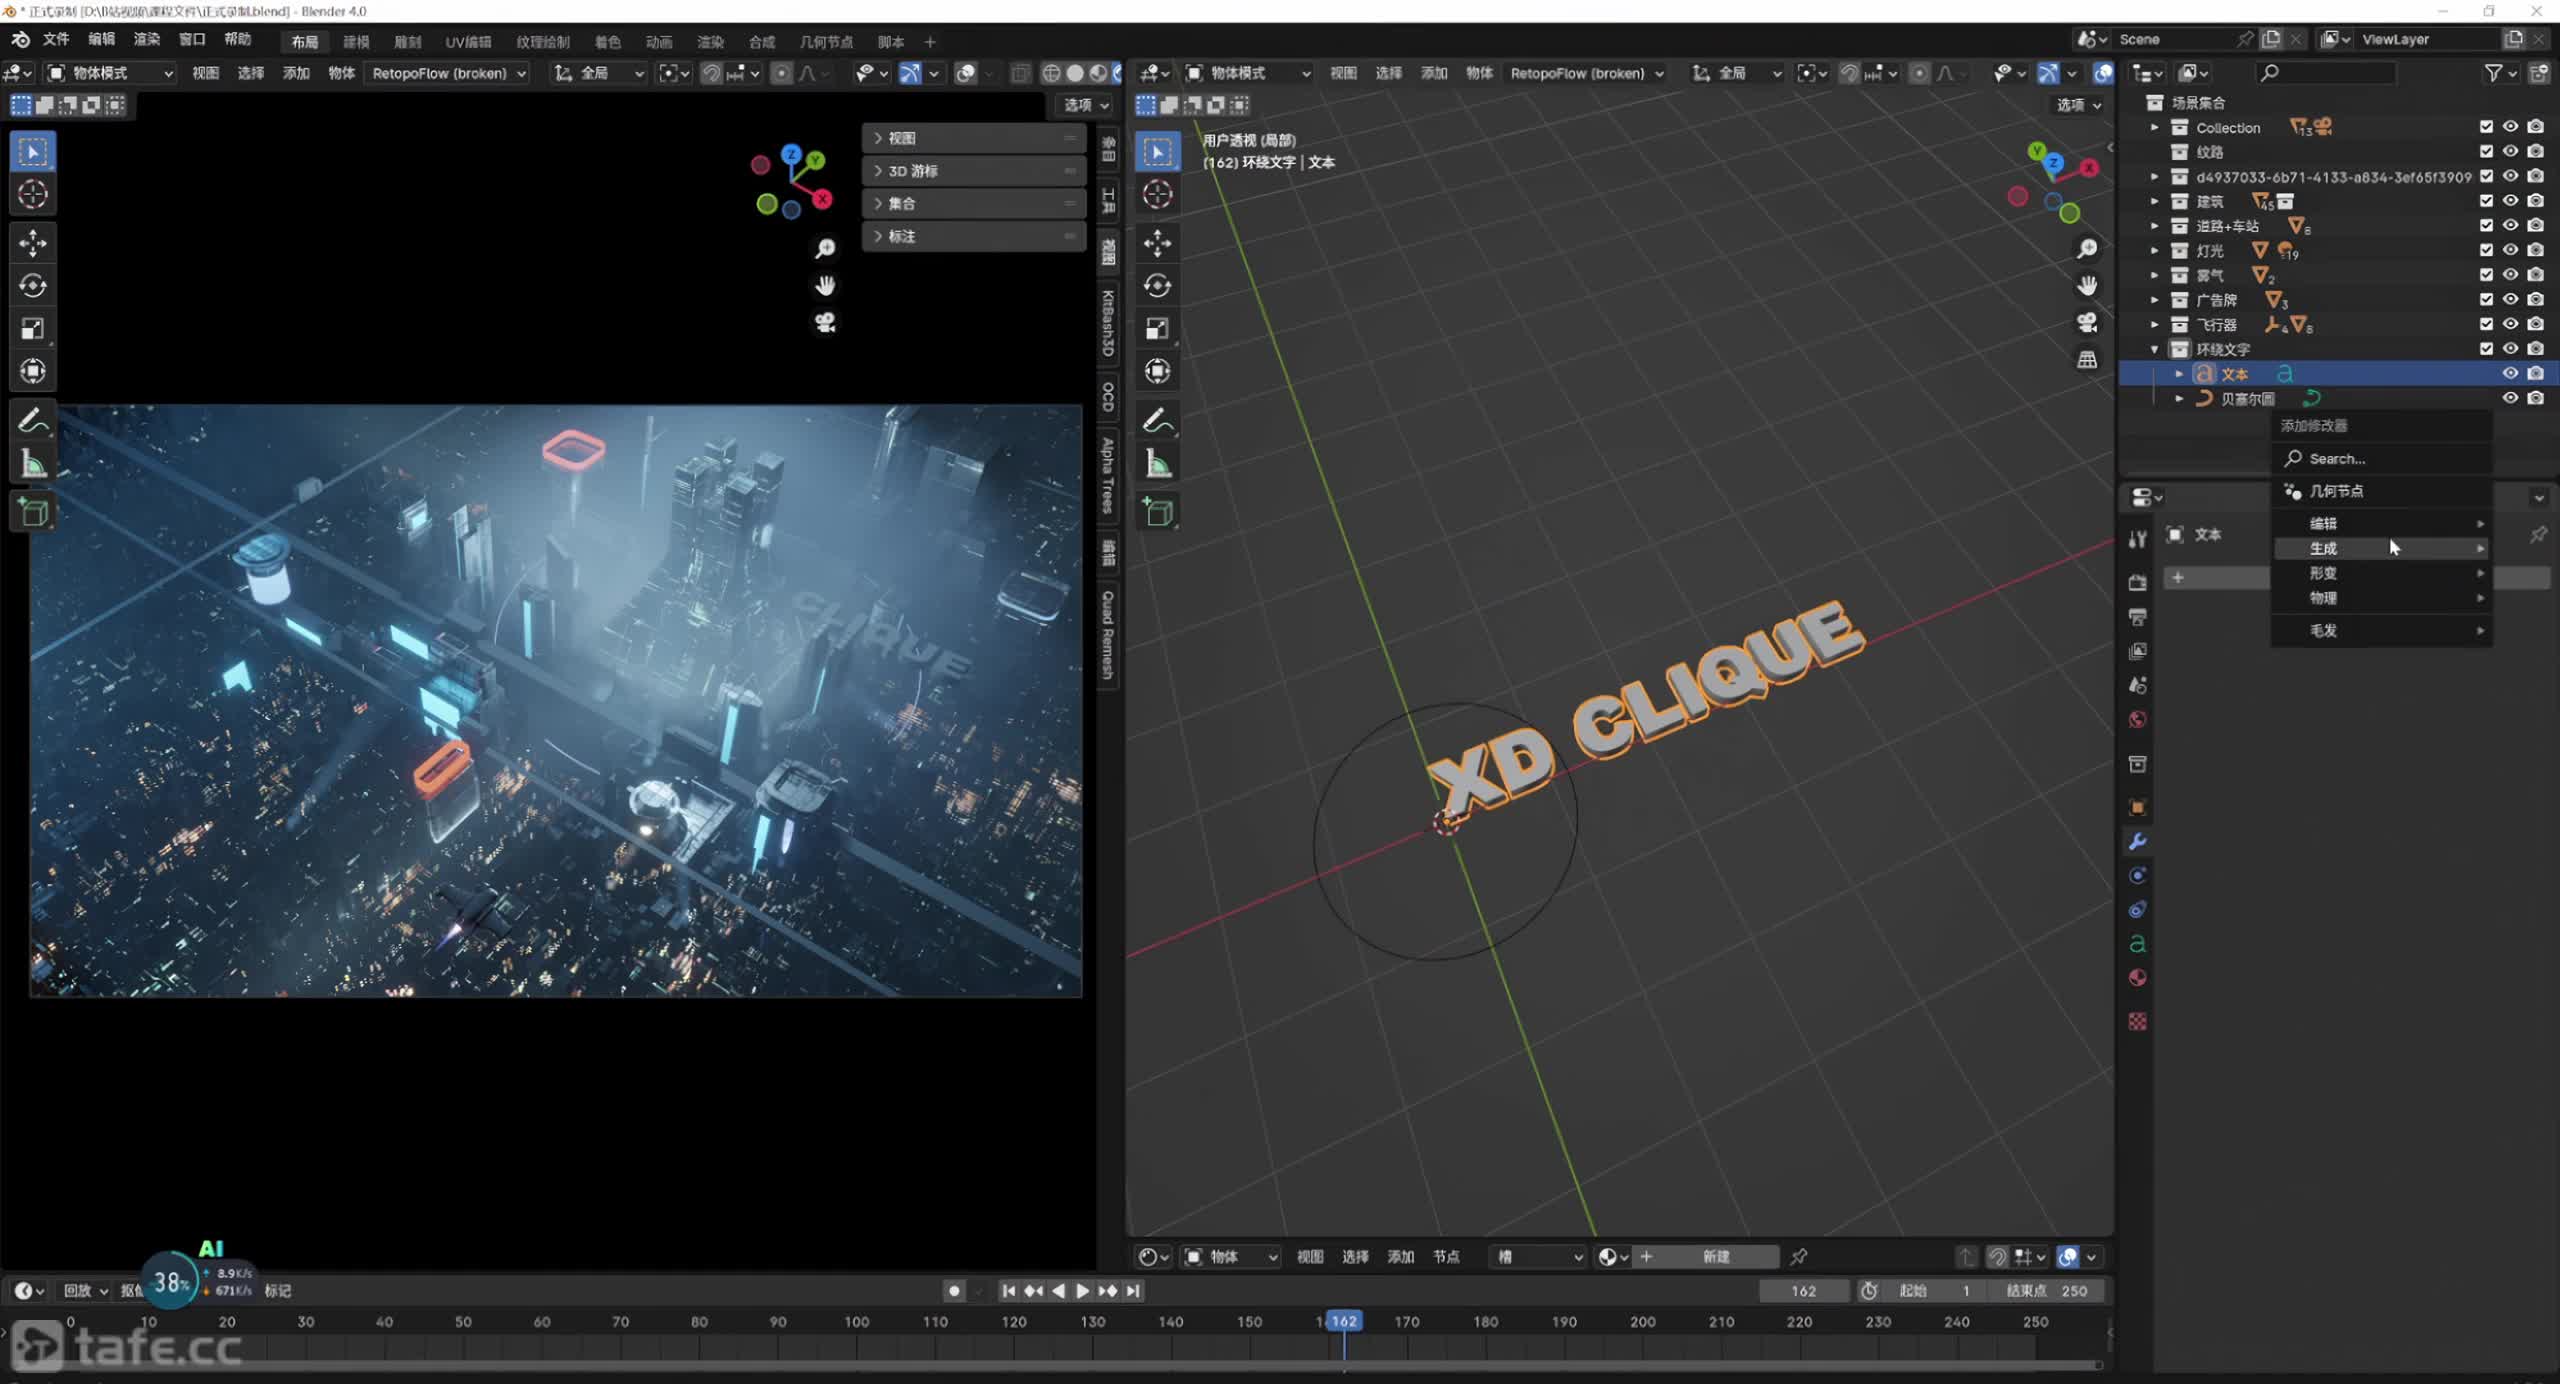Hide the 贝塞尔圆 object in outliner
2560x1384 pixels.
[x=2510, y=398]
